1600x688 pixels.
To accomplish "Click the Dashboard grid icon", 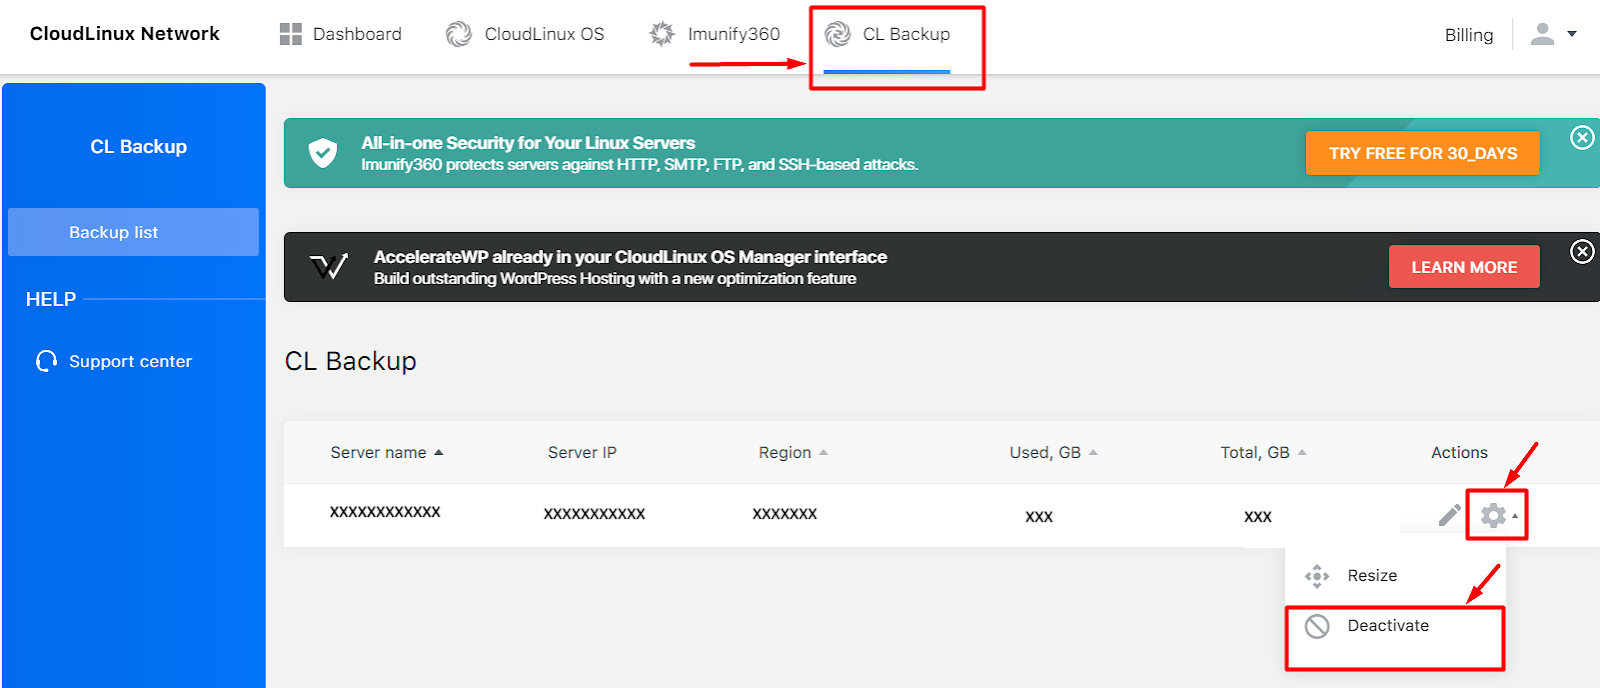I will 290,34.
